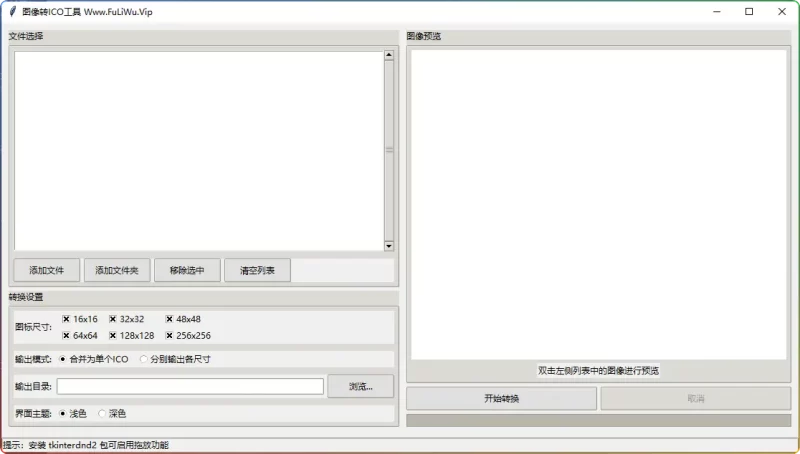Select 合并为单个ICO output mode
Screen dimensions: 800x454
pos(63,359)
